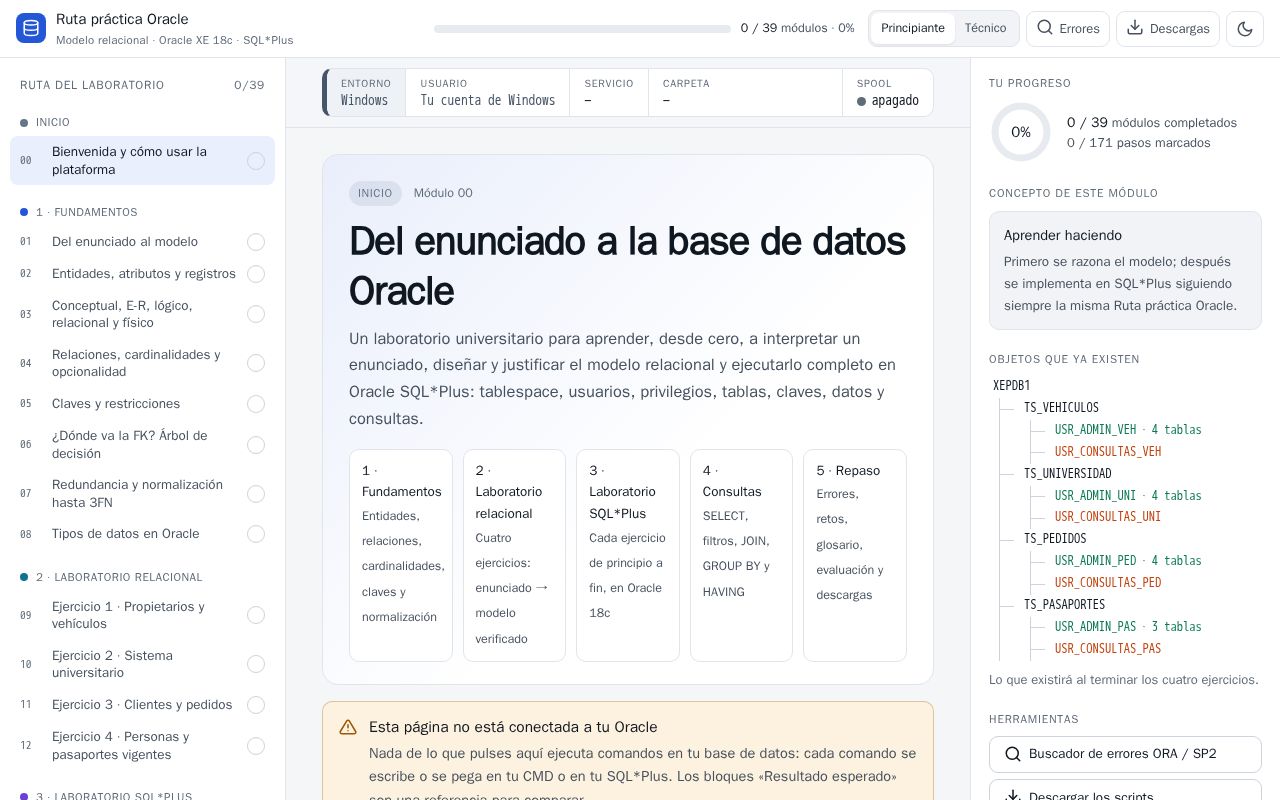The image size is (1280, 800).
Task: Open the 4 · Consultas card
Action: (741, 556)
